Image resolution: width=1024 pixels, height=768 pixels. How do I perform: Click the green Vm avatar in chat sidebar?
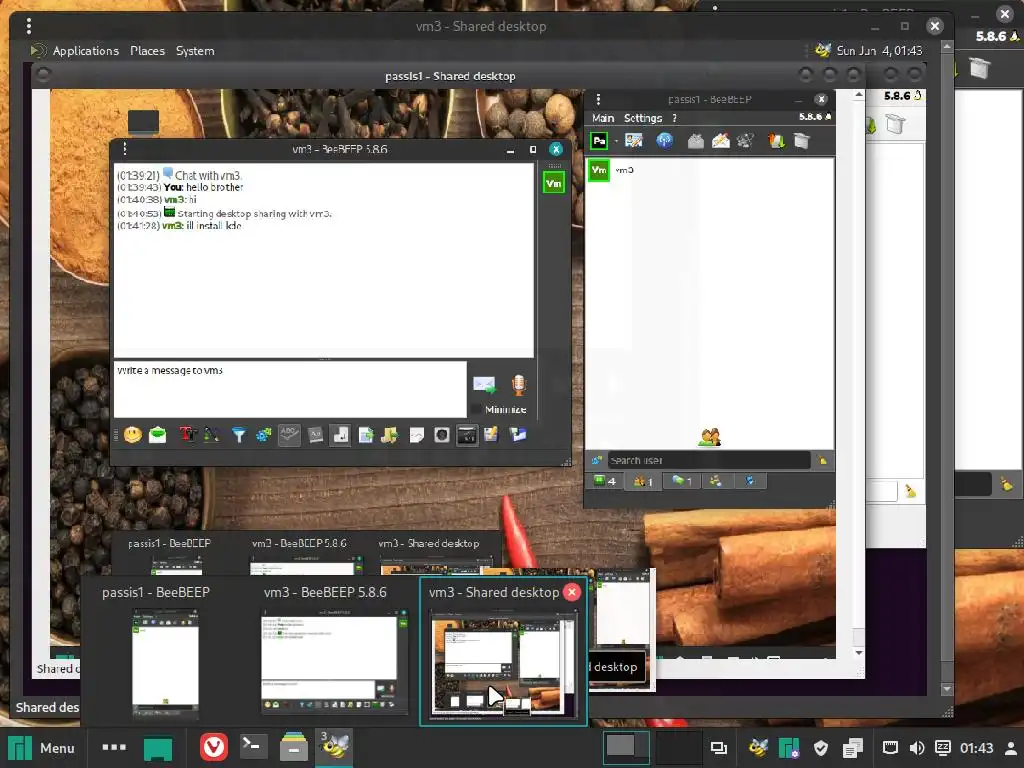(554, 184)
